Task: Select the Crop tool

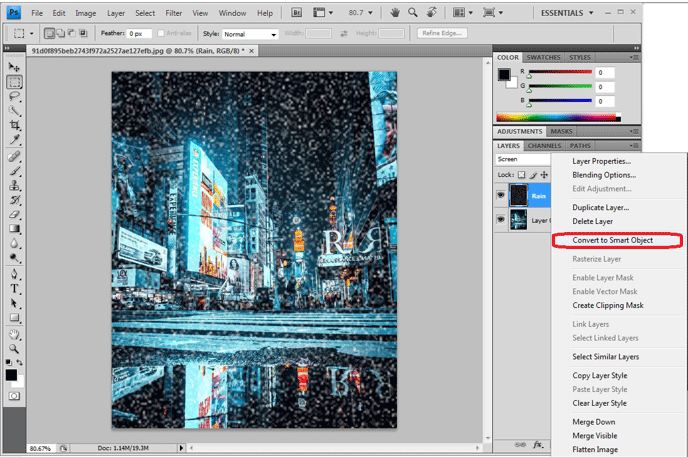Action: pyautogui.click(x=14, y=125)
